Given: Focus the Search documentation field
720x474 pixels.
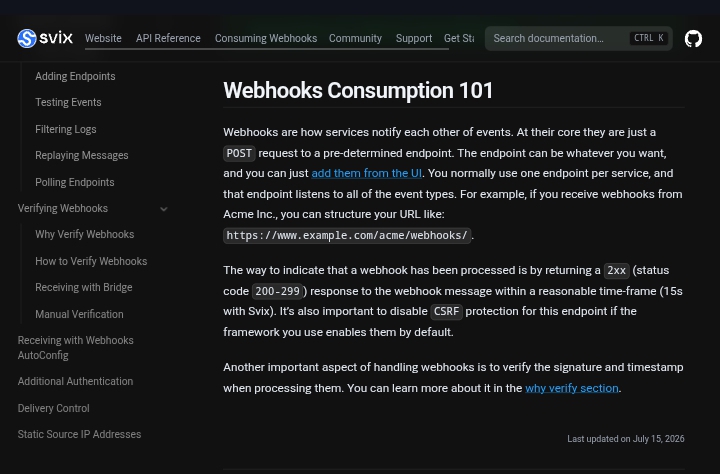Looking at the screenshot, I should [579, 39].
